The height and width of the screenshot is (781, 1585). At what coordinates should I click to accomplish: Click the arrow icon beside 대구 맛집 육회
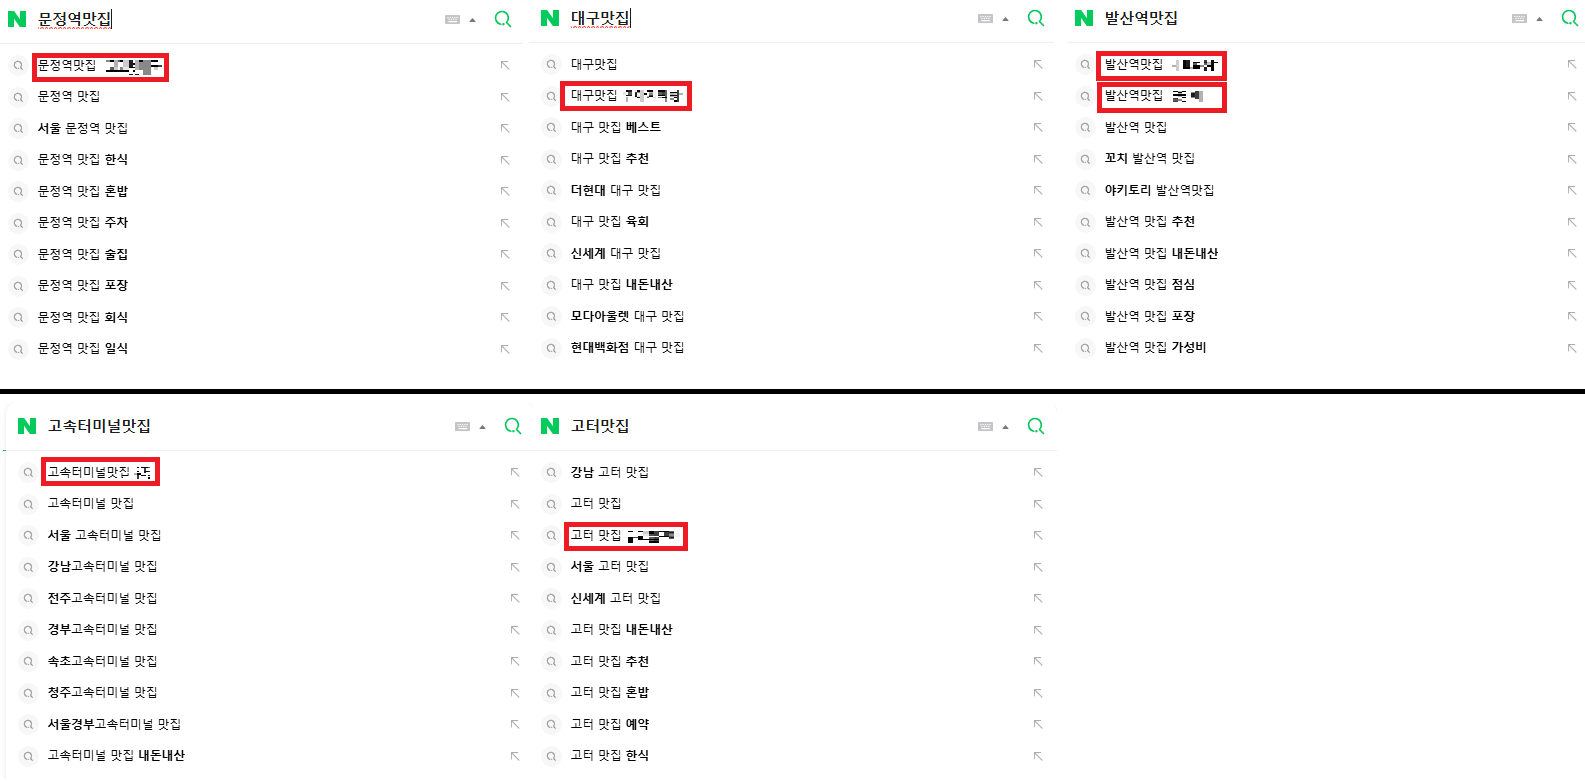(x=1038, y=222)
